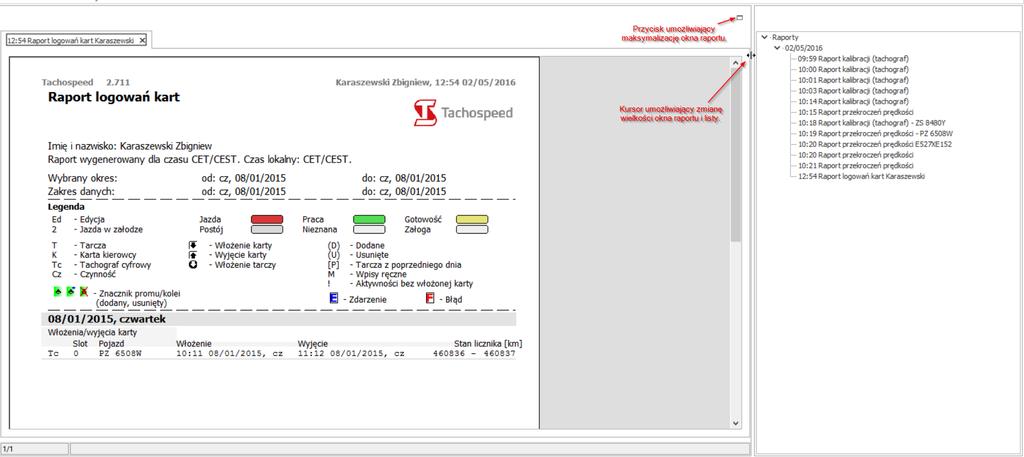The height and width of the screenshot is (457, 1024).
Task: Open 10:03 Raport kalibracji (tachograf)
Action: click(x=853, y=91)
